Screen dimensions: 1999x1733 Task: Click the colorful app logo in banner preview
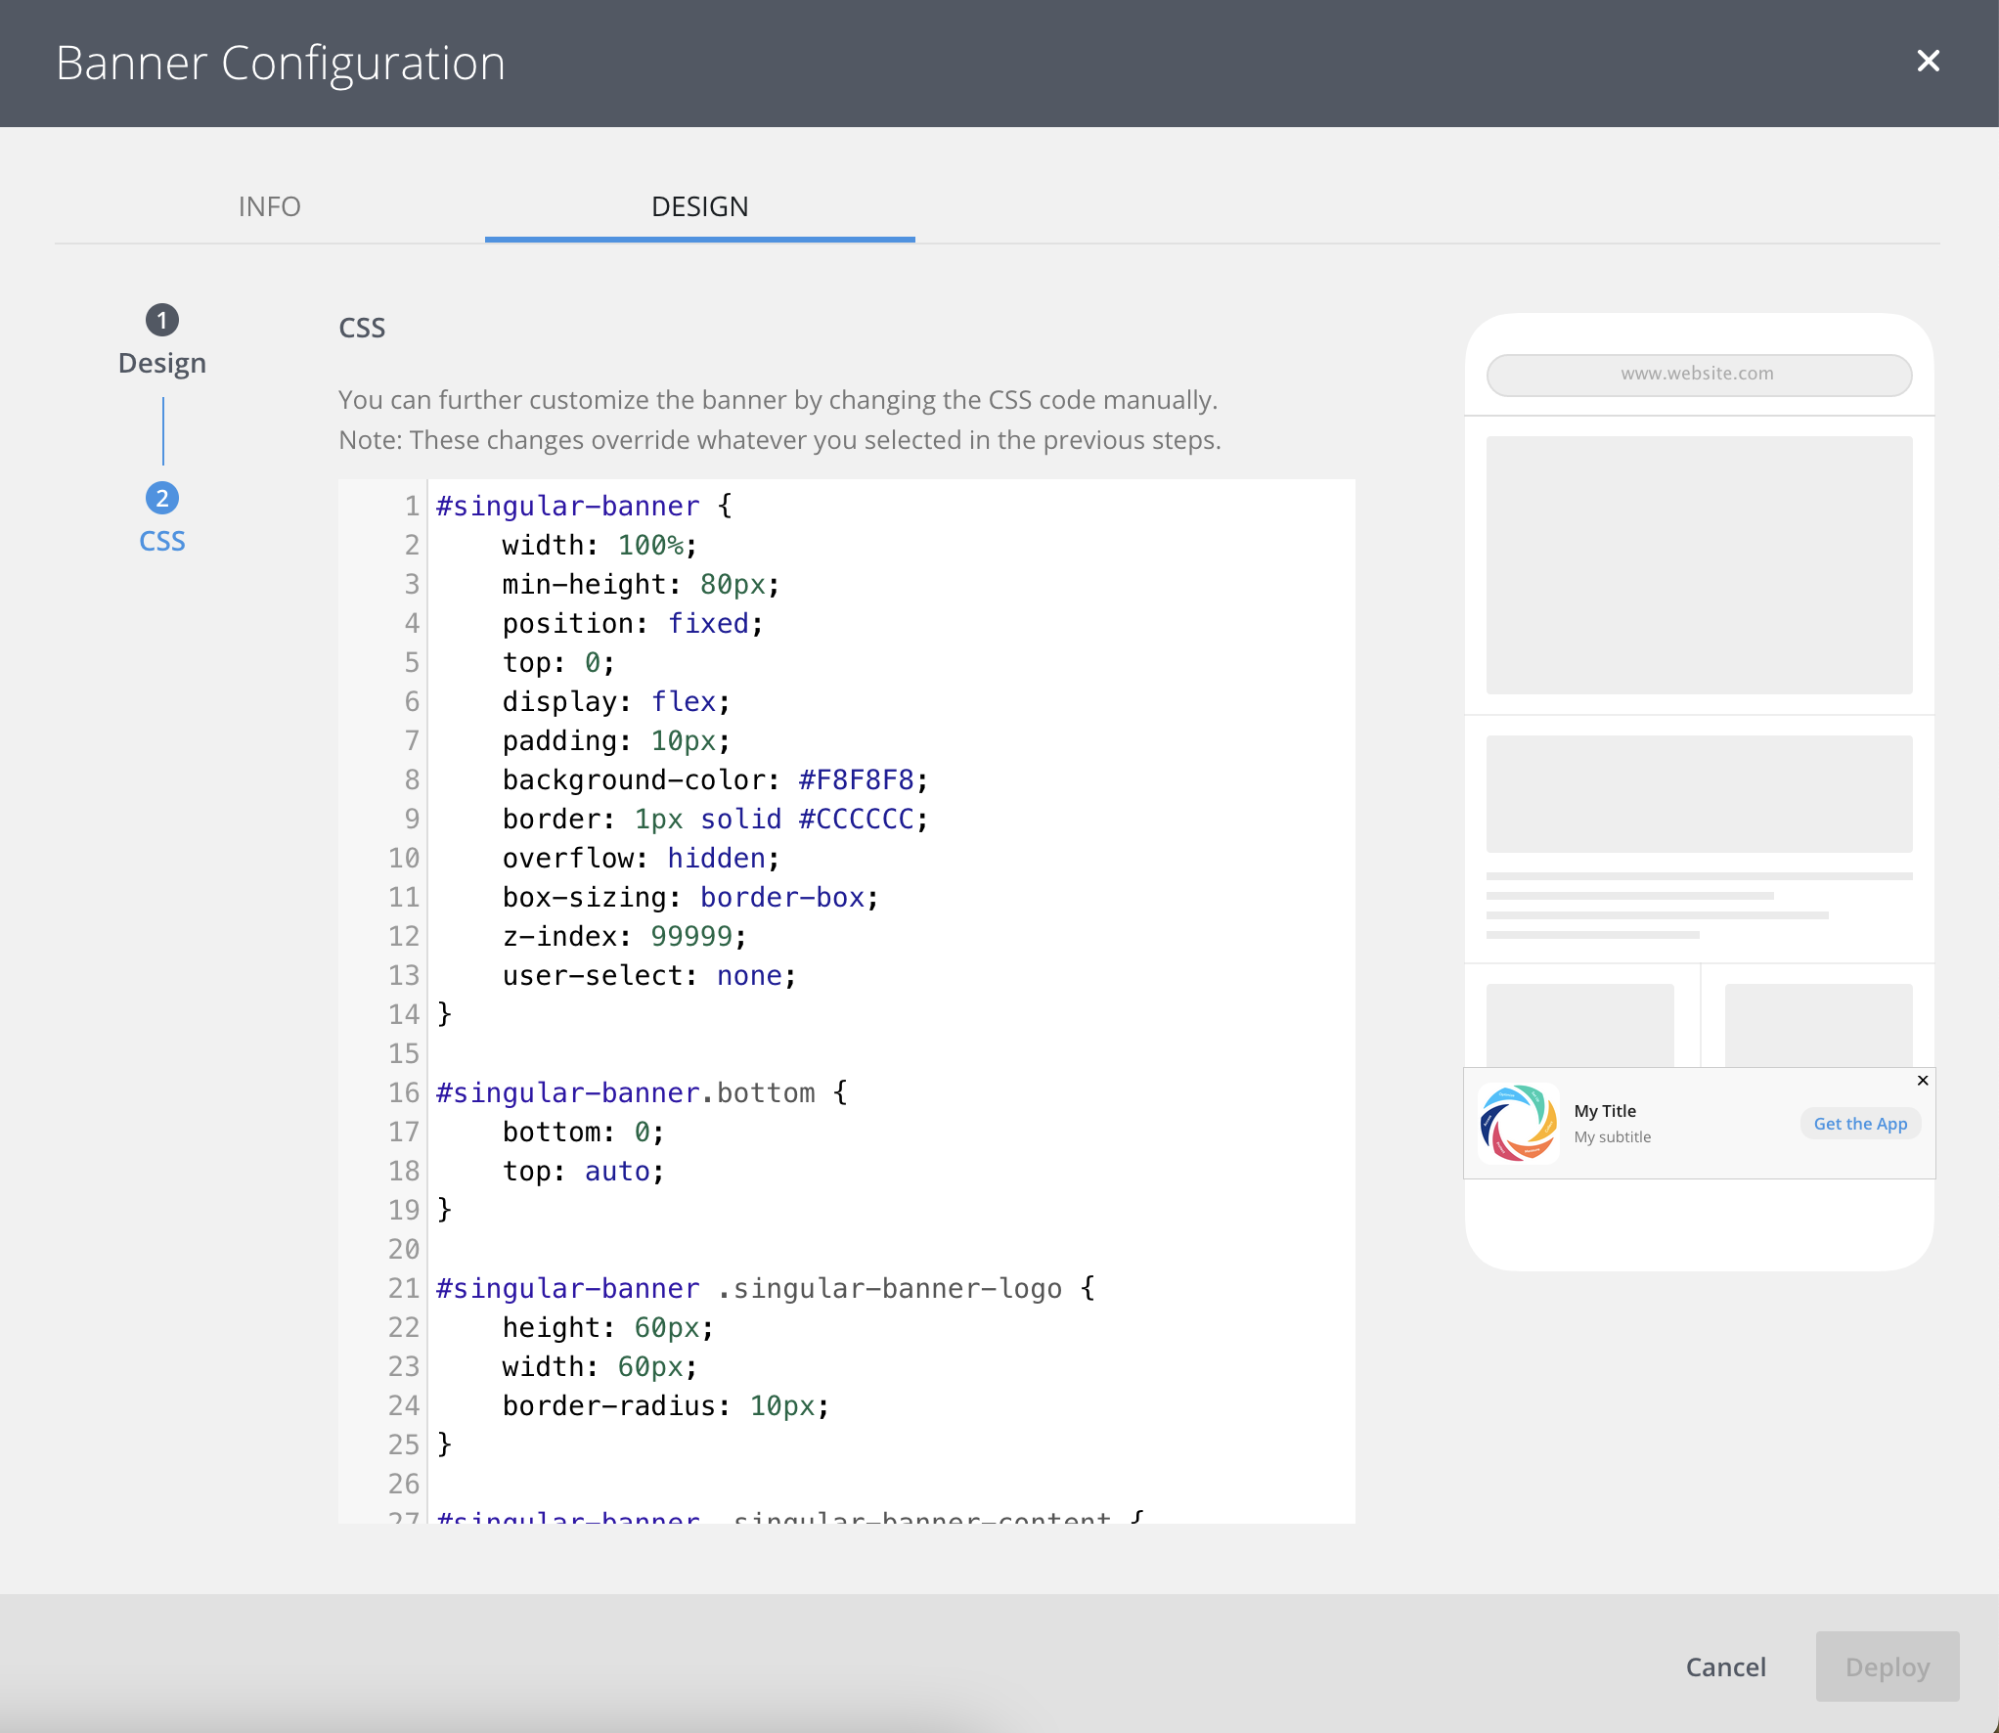[1517, 1123]
